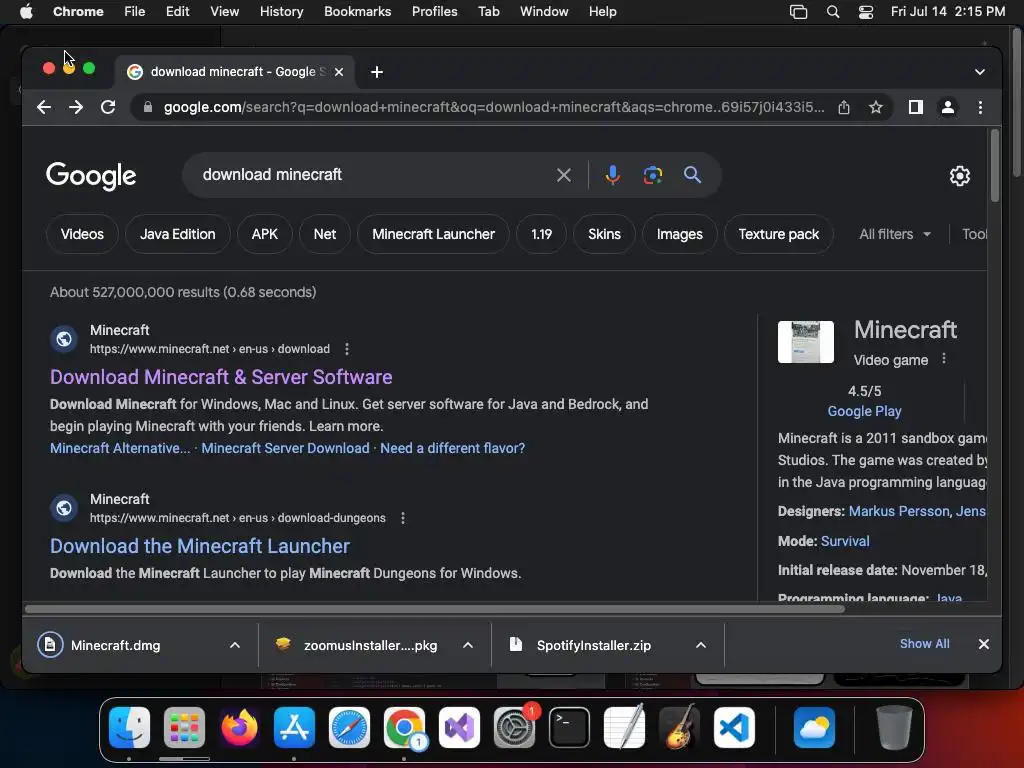1024x768 pixels.
Task: Open 'Download the Minecraft Launcher' result
Action: point(200,546)
